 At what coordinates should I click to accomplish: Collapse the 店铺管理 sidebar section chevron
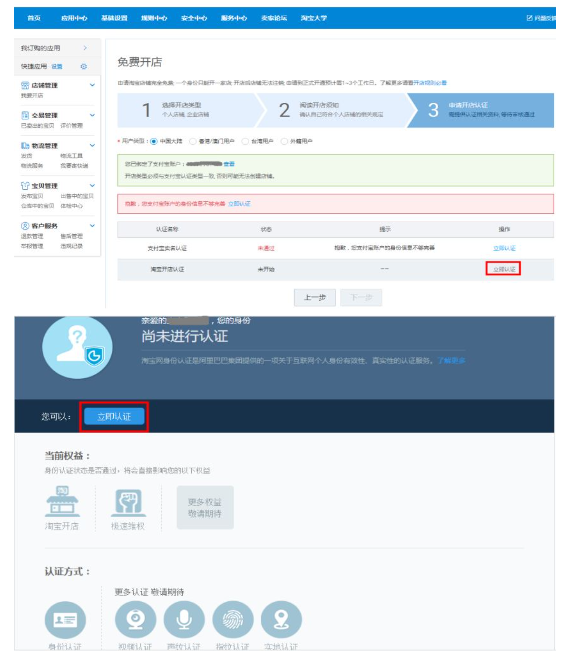click(92, 85)
